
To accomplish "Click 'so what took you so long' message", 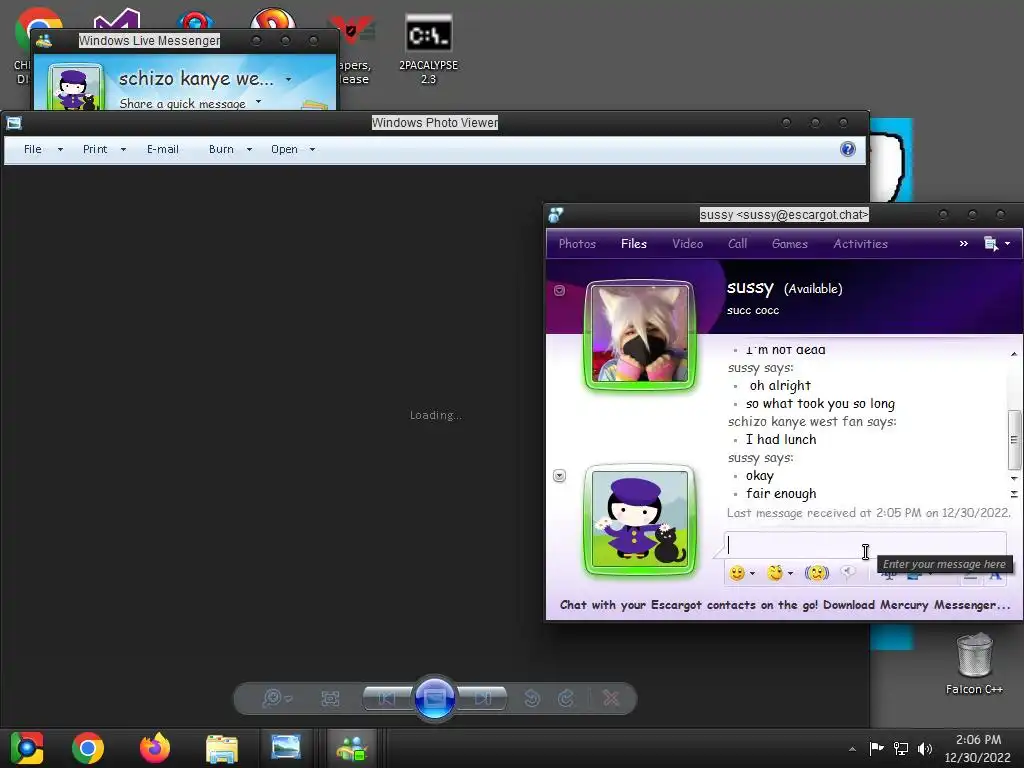I will 820,404.
